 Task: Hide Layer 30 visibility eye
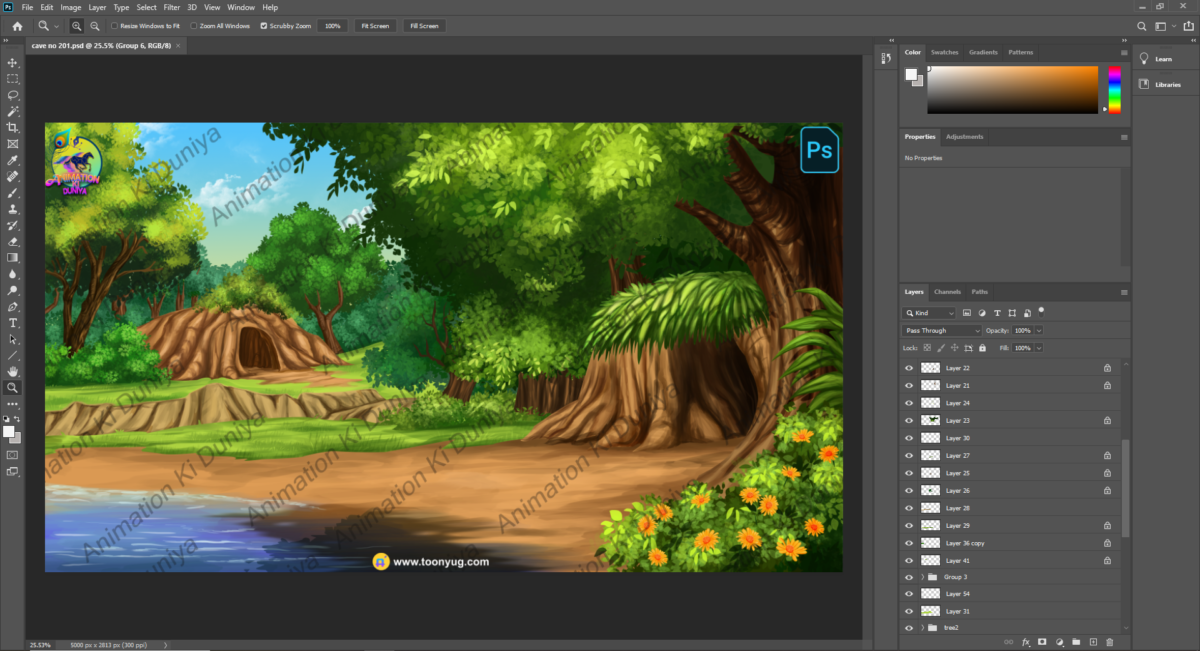[x=909, y=438]
